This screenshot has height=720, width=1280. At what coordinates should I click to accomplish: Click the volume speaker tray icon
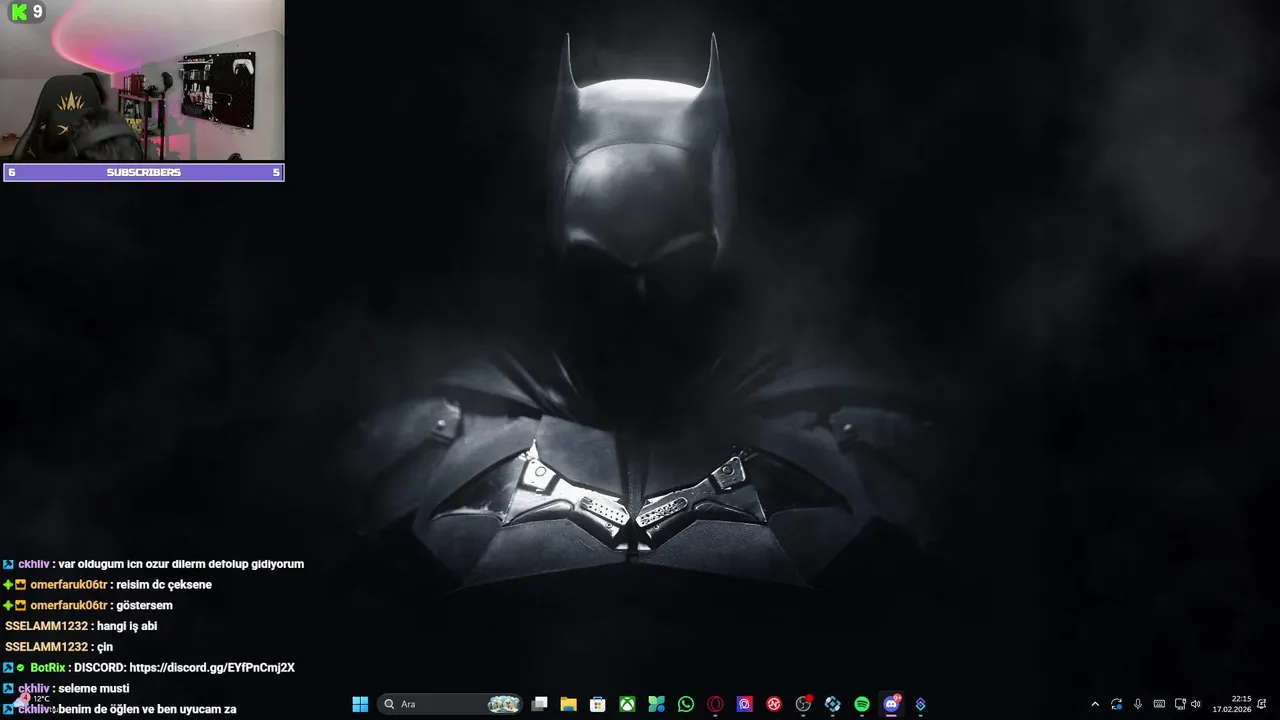[1196, 704]
